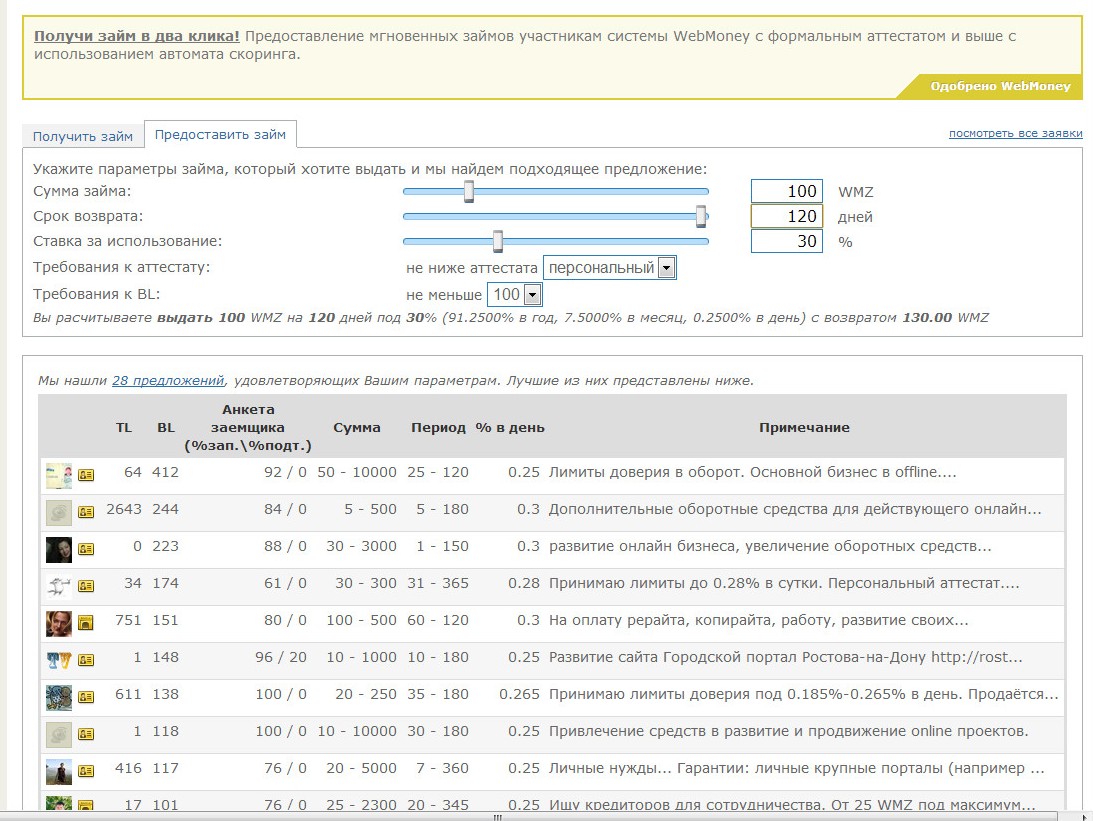View borrower avatar in the BL 118 row
This screenshot has width=1093, height=821.
(59, 734)
